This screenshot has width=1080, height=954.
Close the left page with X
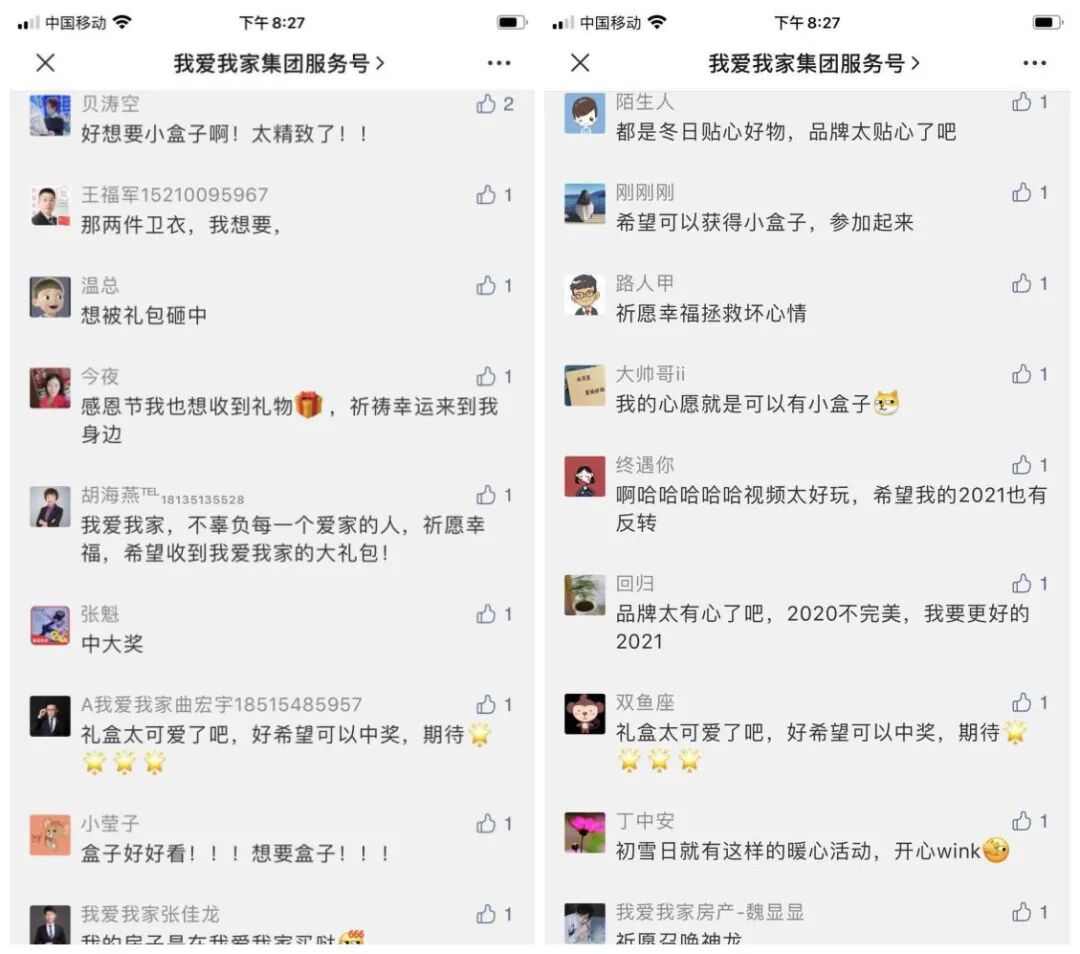point(45,63)
